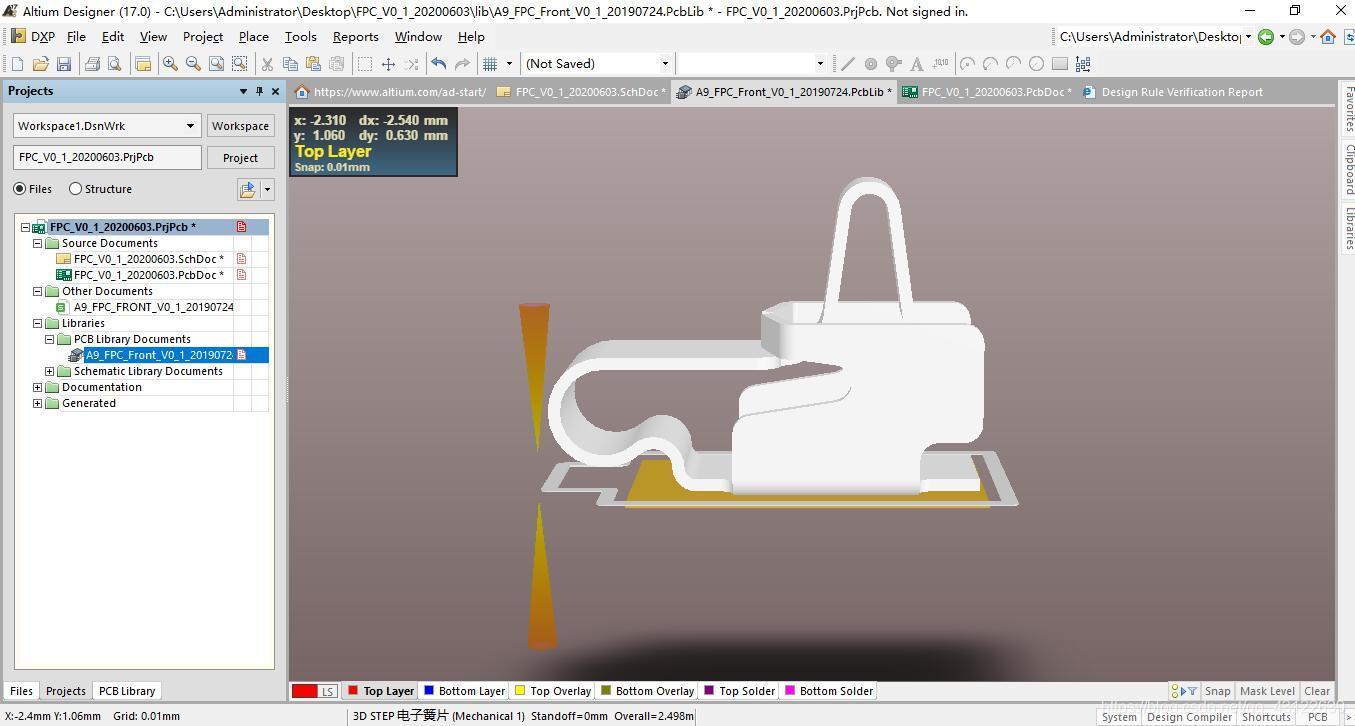Select the Place Pad tool

(871, 64)
